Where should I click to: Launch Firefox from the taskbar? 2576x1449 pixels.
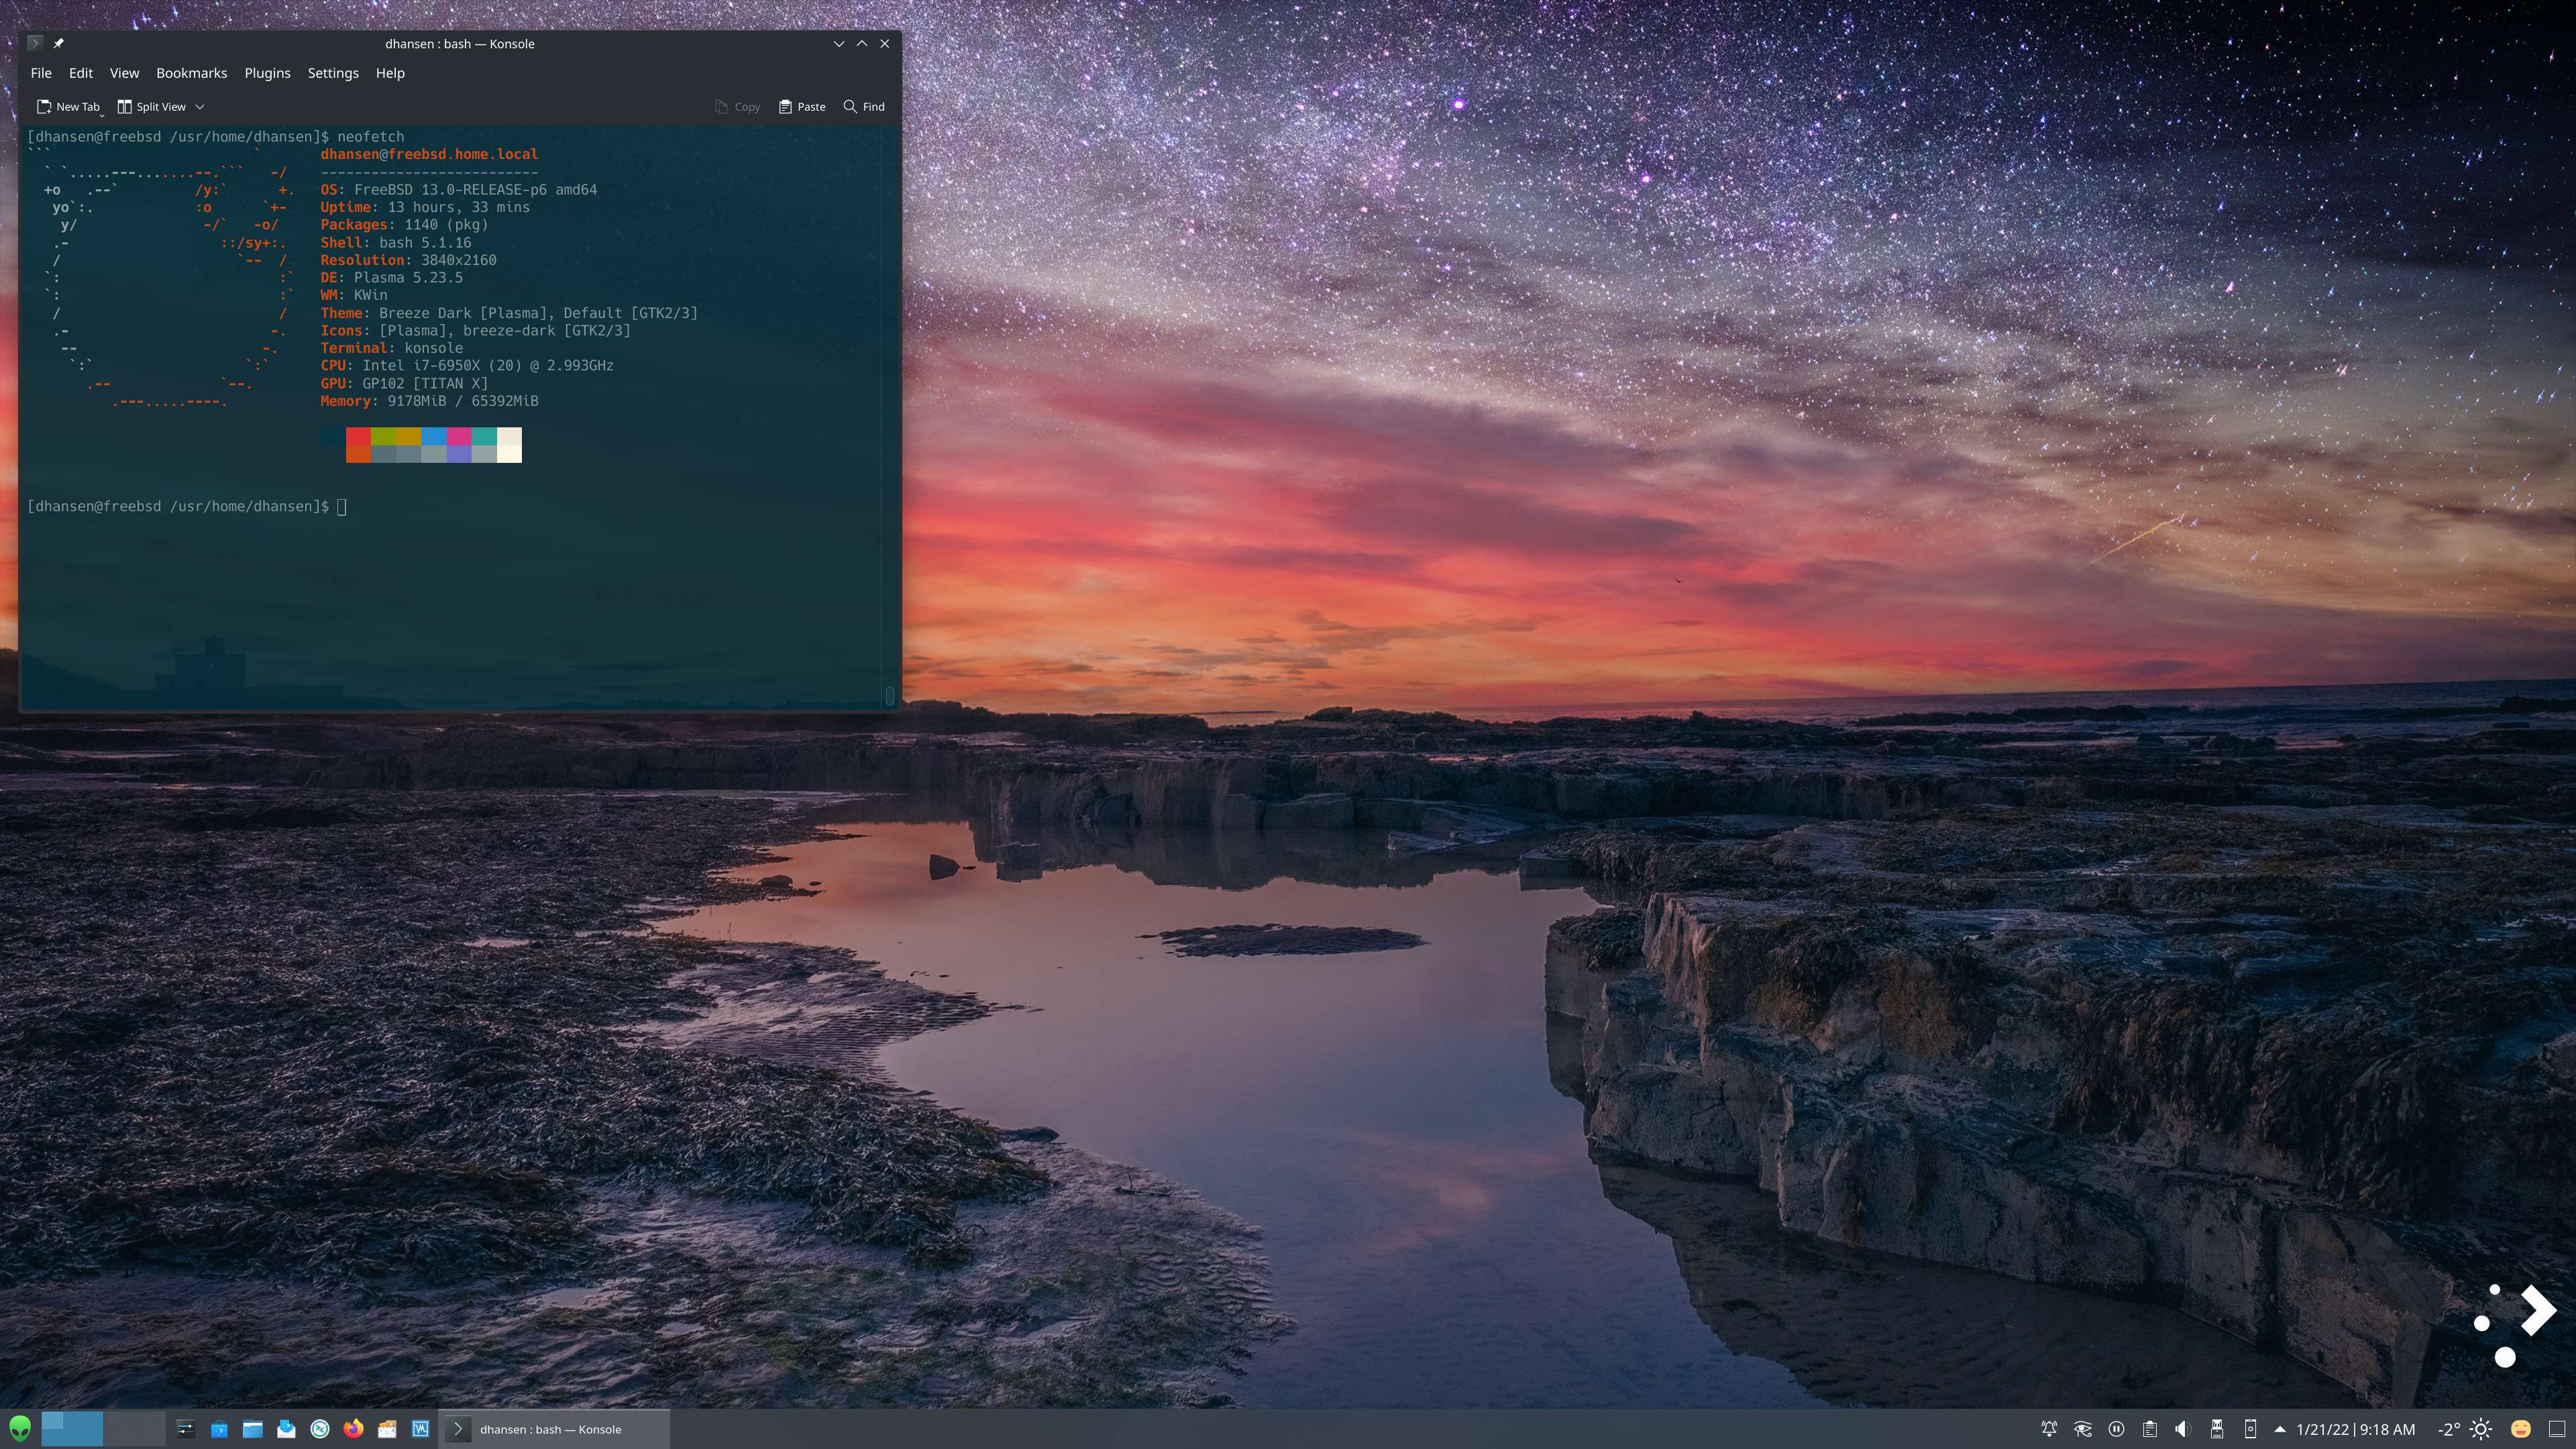click(353, 1429)
